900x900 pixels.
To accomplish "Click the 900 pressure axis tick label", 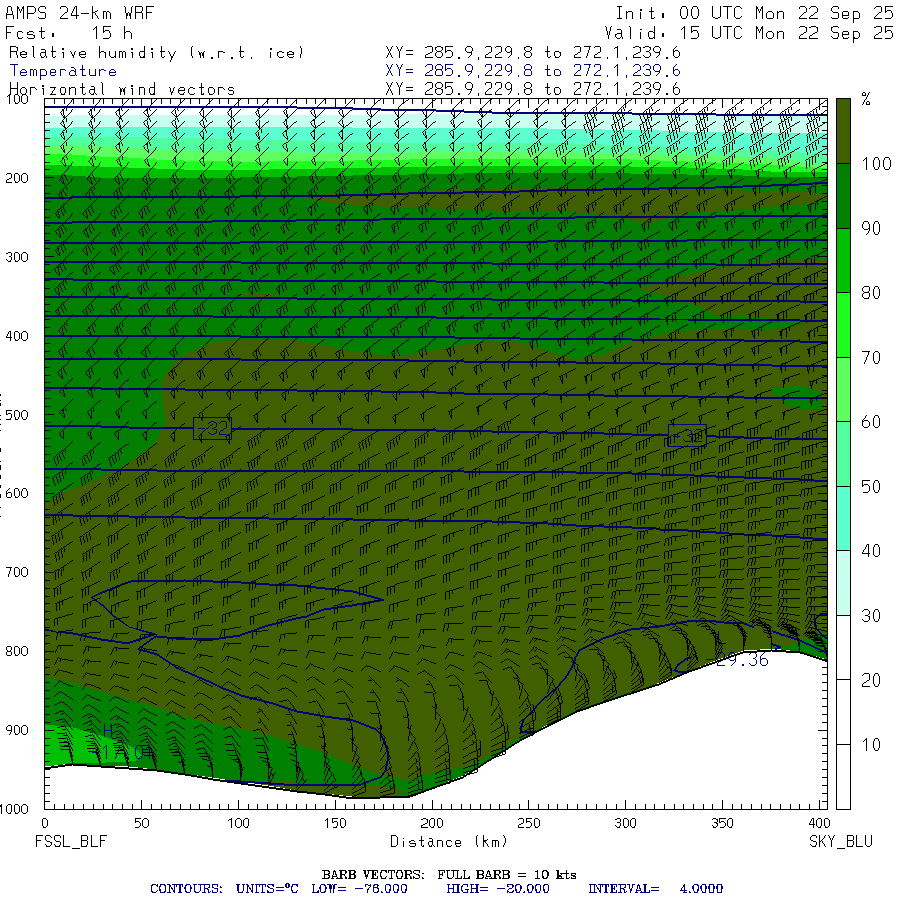I will tap(17, 730).
